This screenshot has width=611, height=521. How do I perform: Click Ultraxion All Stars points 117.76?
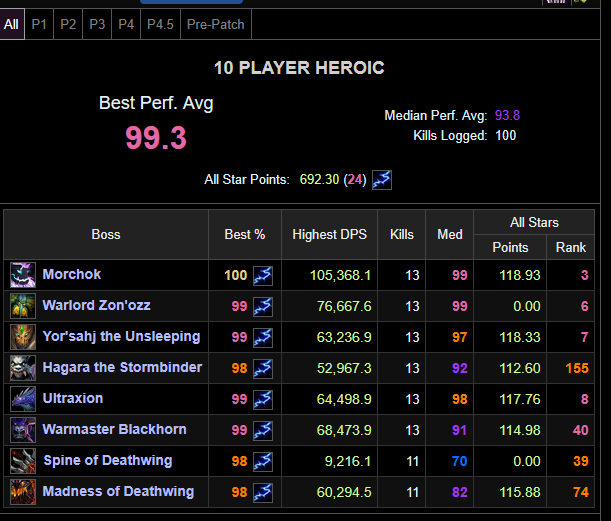click(520, 399)
